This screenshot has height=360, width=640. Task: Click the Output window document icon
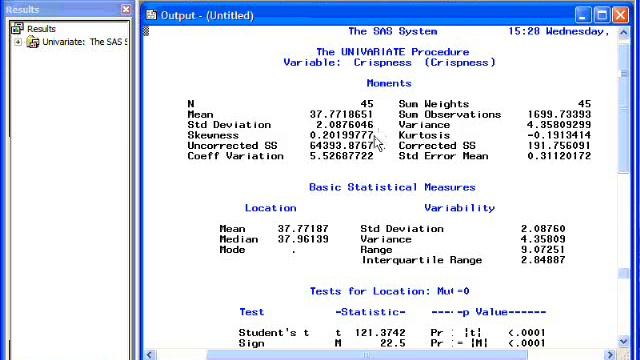click(x=151, y=15)
